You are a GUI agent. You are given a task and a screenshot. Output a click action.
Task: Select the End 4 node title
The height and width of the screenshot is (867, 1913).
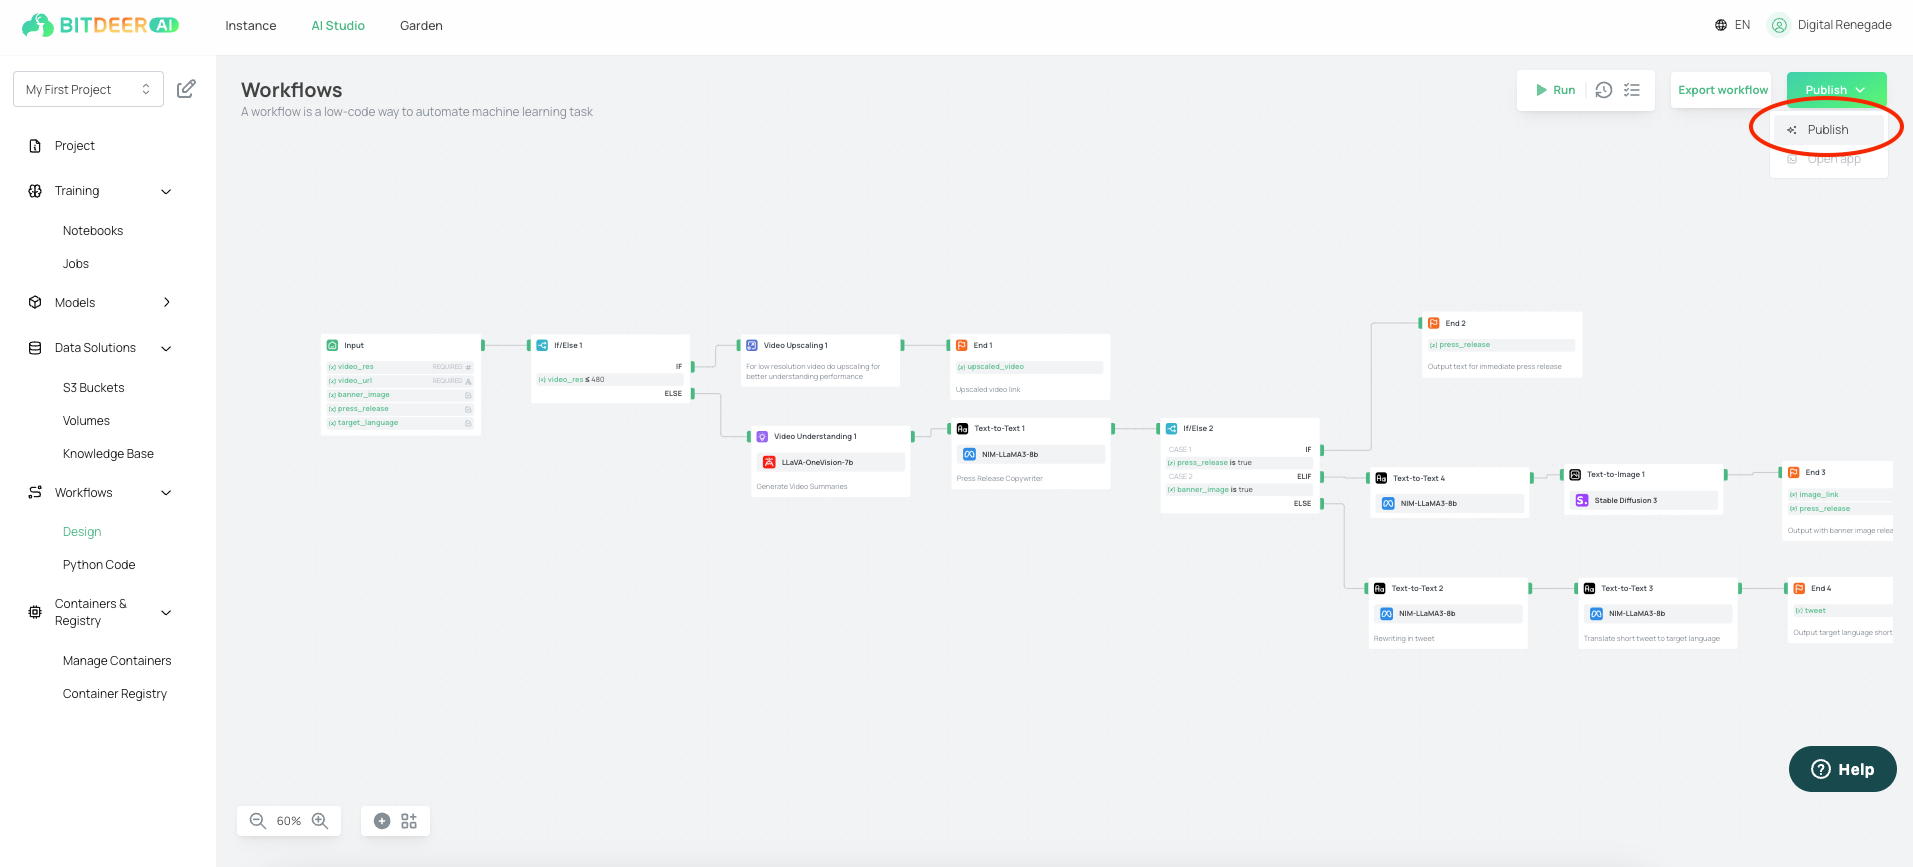(1821, 588)
